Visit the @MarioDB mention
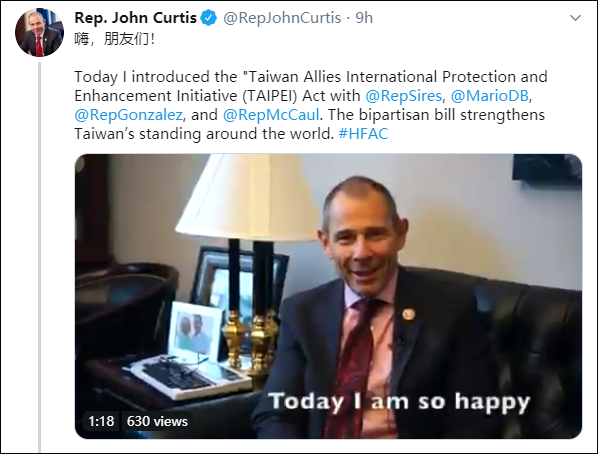 (x=490, y=96)
